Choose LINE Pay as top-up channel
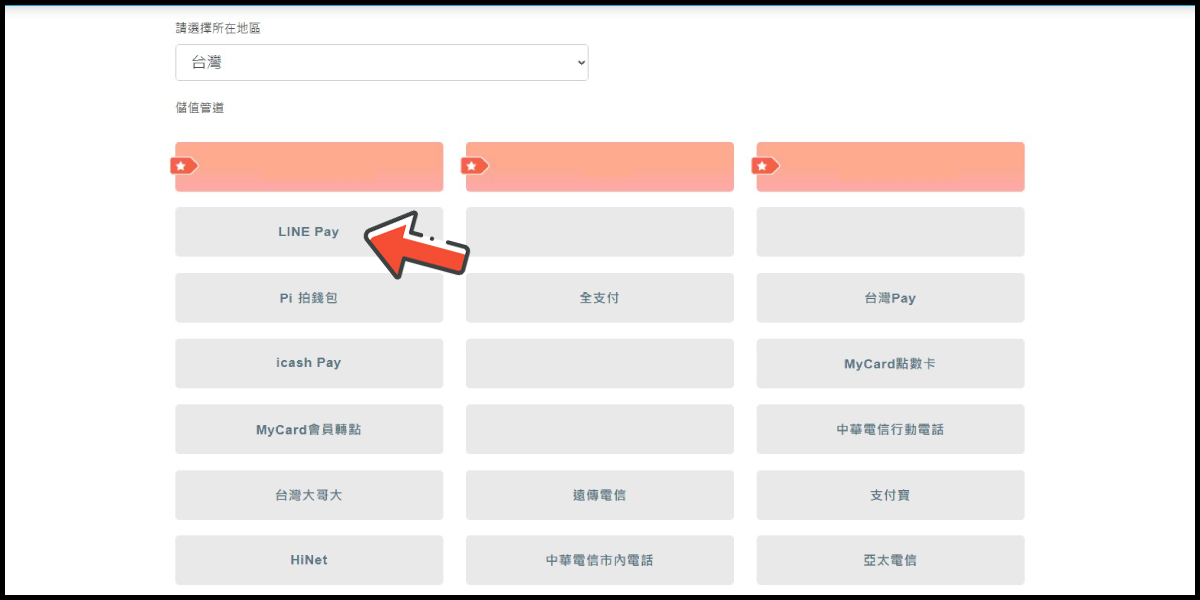The image size is (1200, 600). click(x=309, y=232)
